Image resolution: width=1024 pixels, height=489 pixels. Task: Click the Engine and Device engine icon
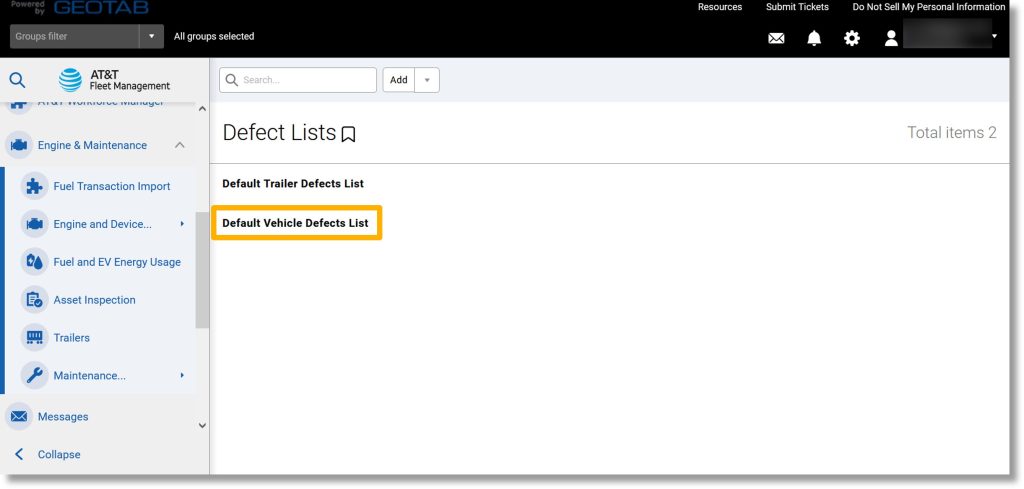tap(34, 224)
